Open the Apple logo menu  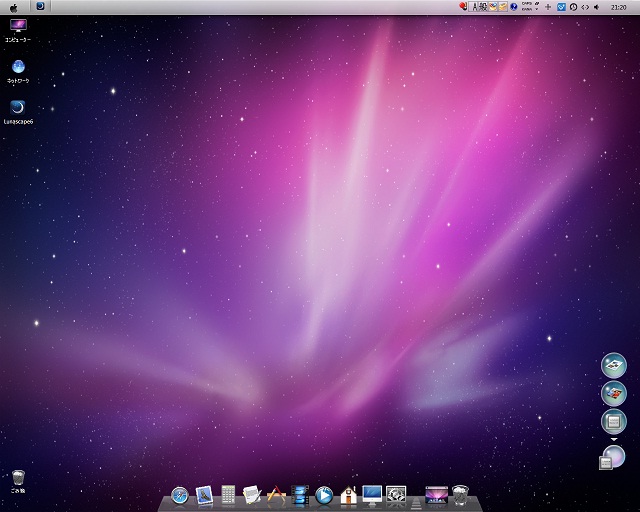click(13, 7)
